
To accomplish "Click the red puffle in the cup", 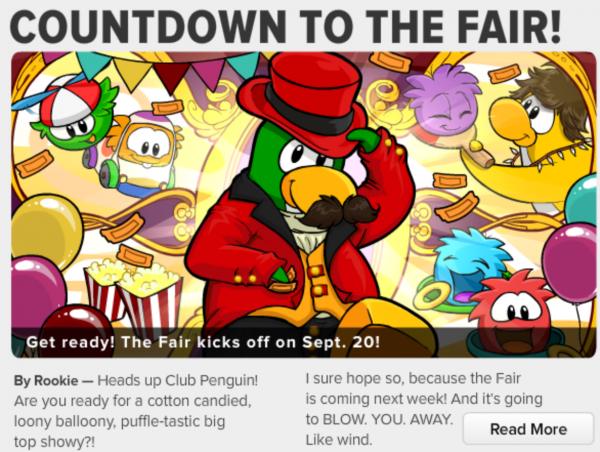I will point(511,312).
